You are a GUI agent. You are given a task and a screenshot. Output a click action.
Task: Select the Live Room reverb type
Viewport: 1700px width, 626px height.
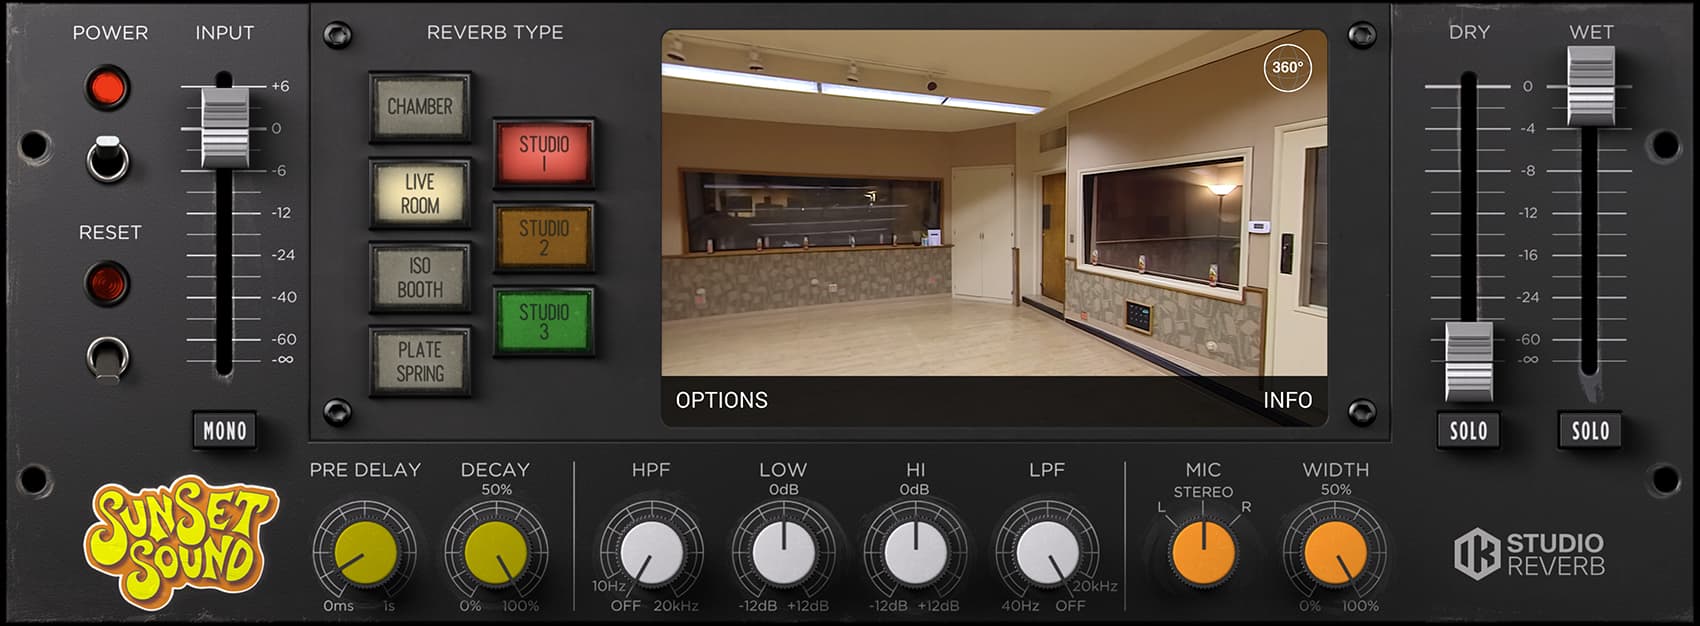point(420,194)
